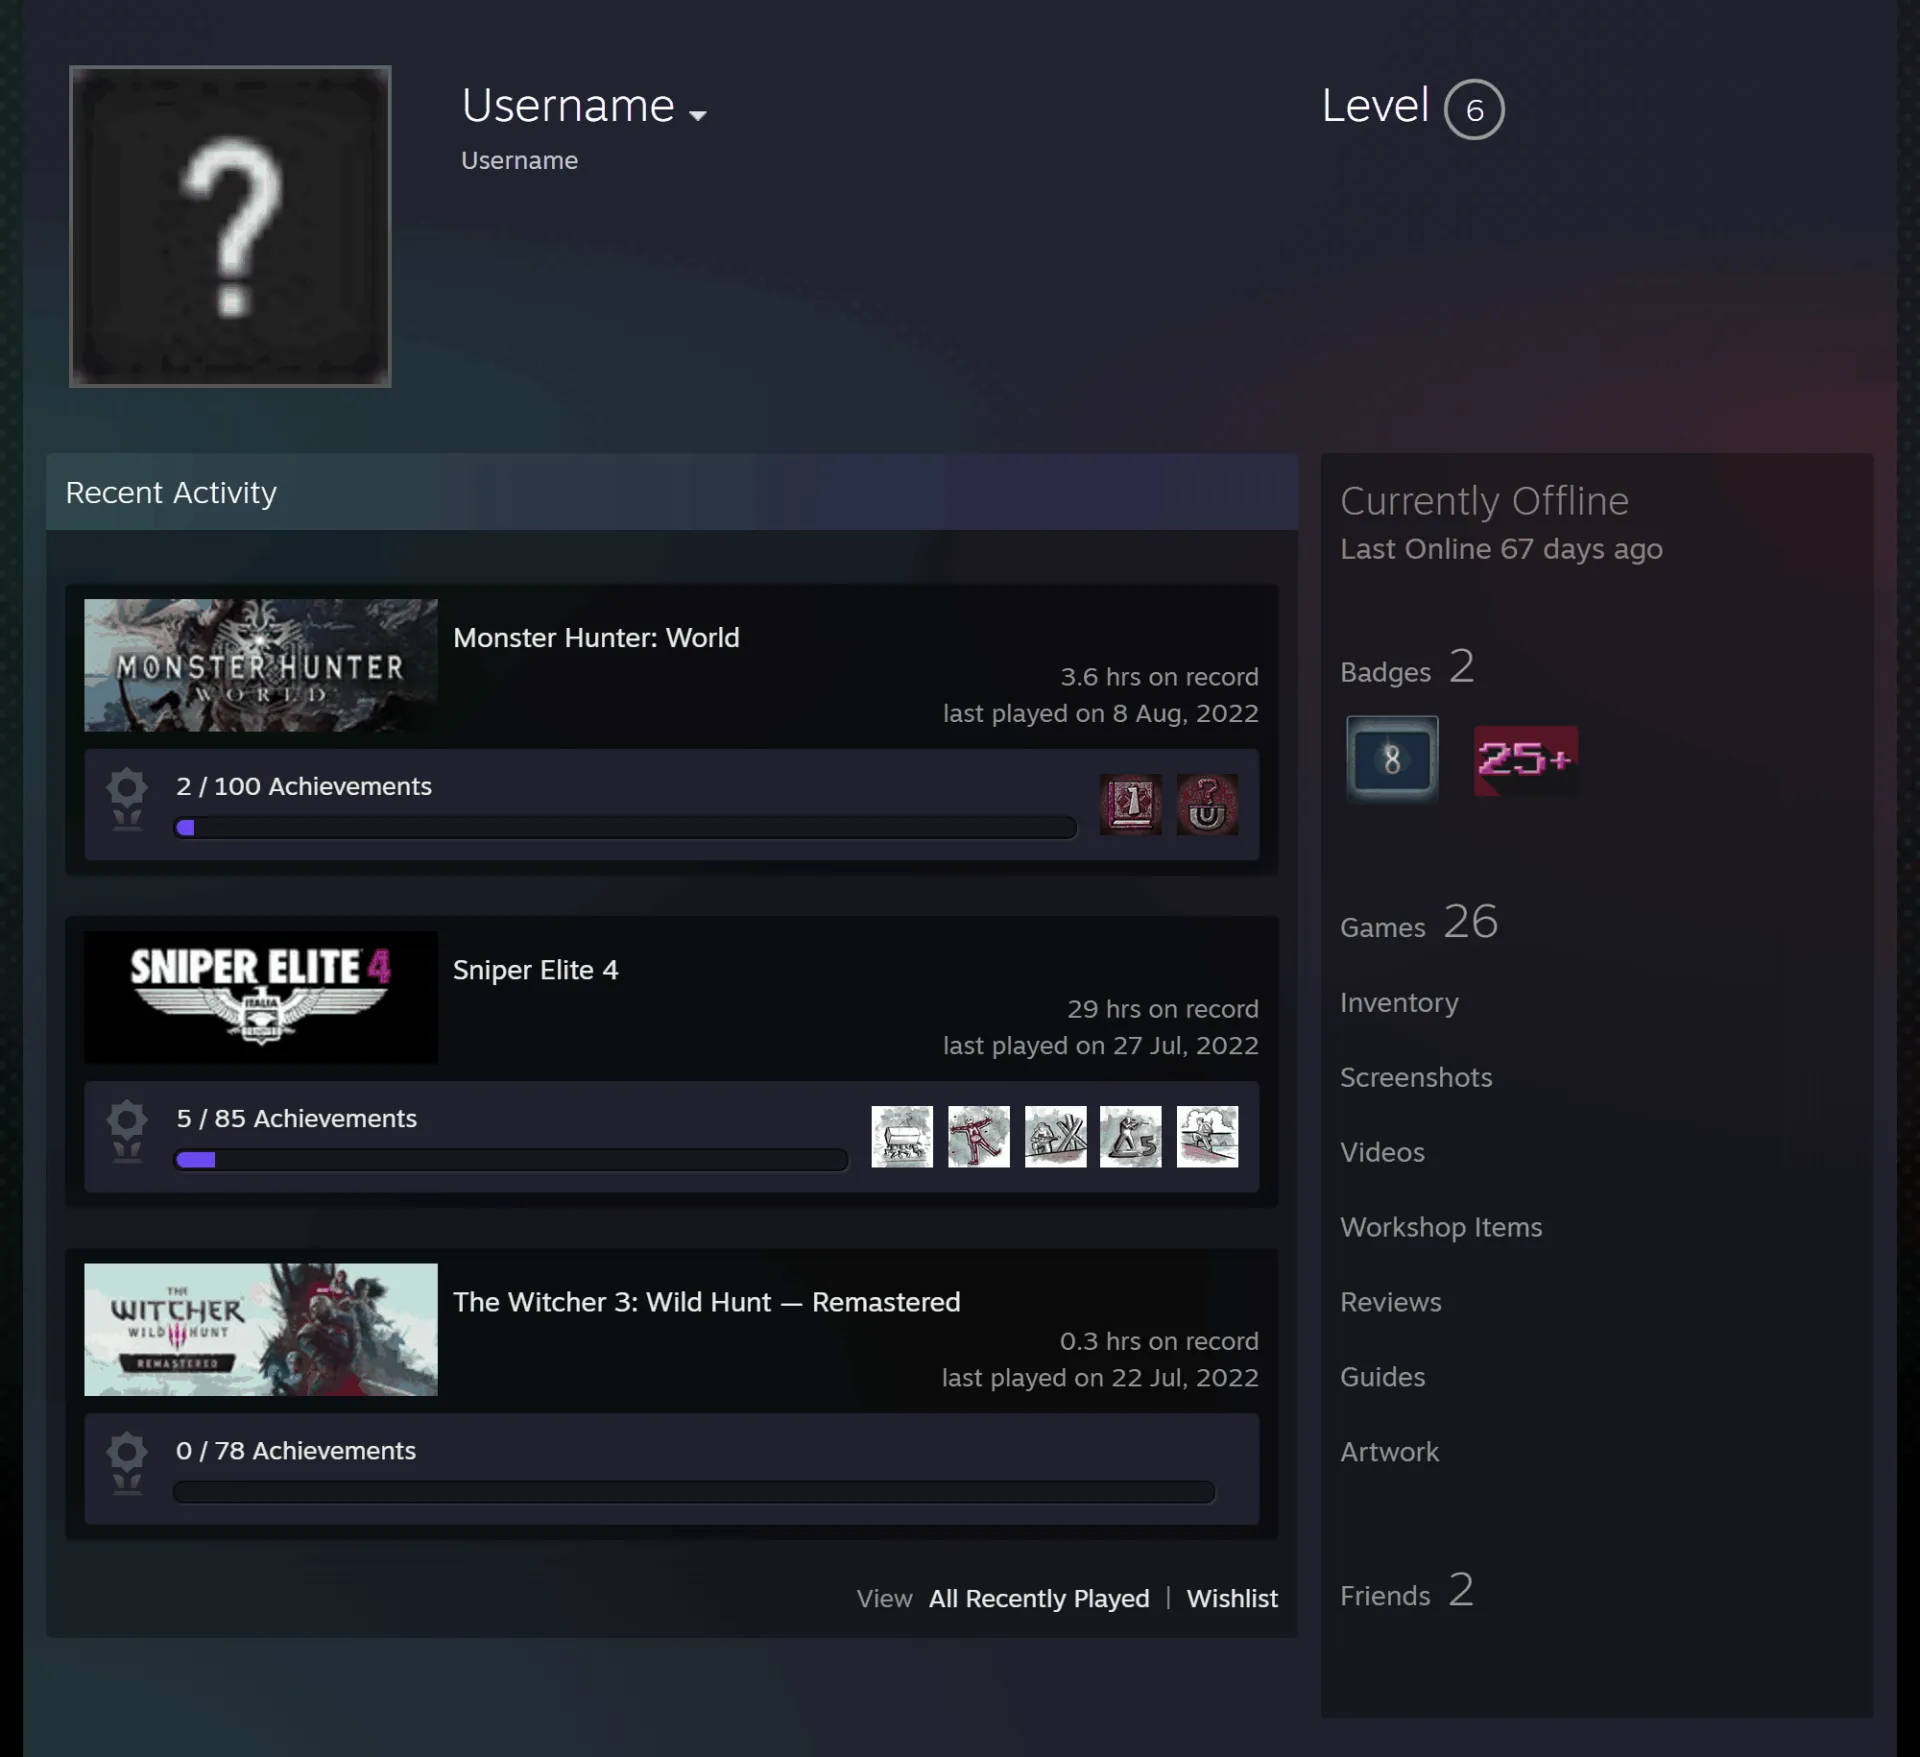1920x1757 pixels.
Task: Open the 25+ games badge icon
Action: tap(1526, 760)
